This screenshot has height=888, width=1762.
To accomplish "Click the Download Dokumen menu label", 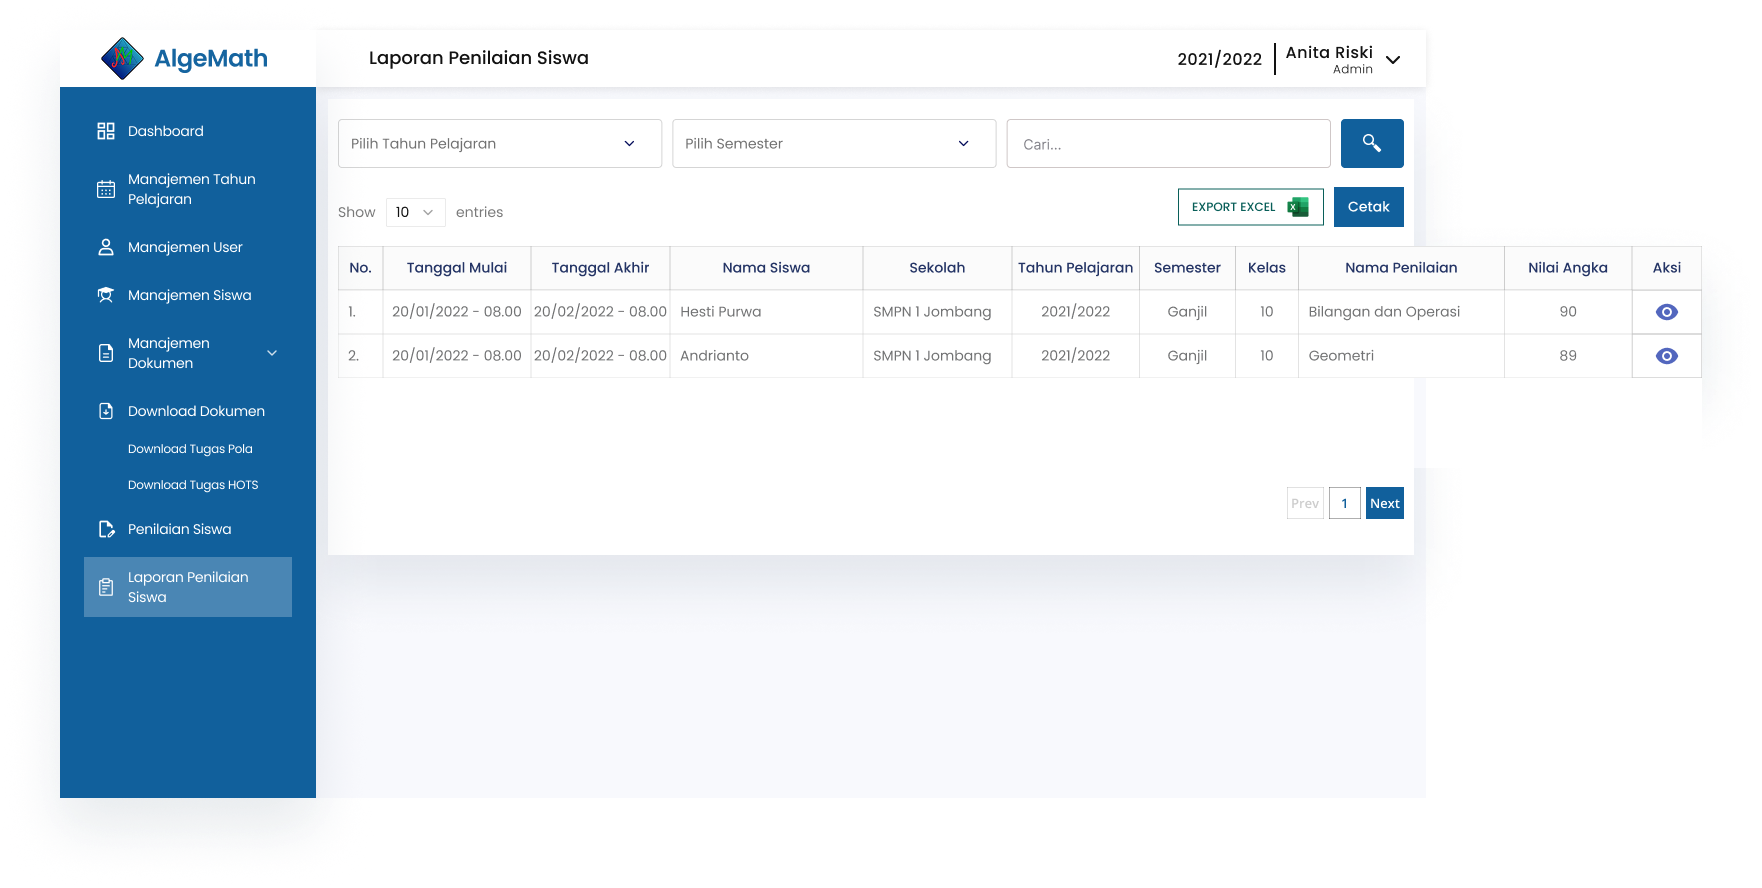I will click(196, 411).
